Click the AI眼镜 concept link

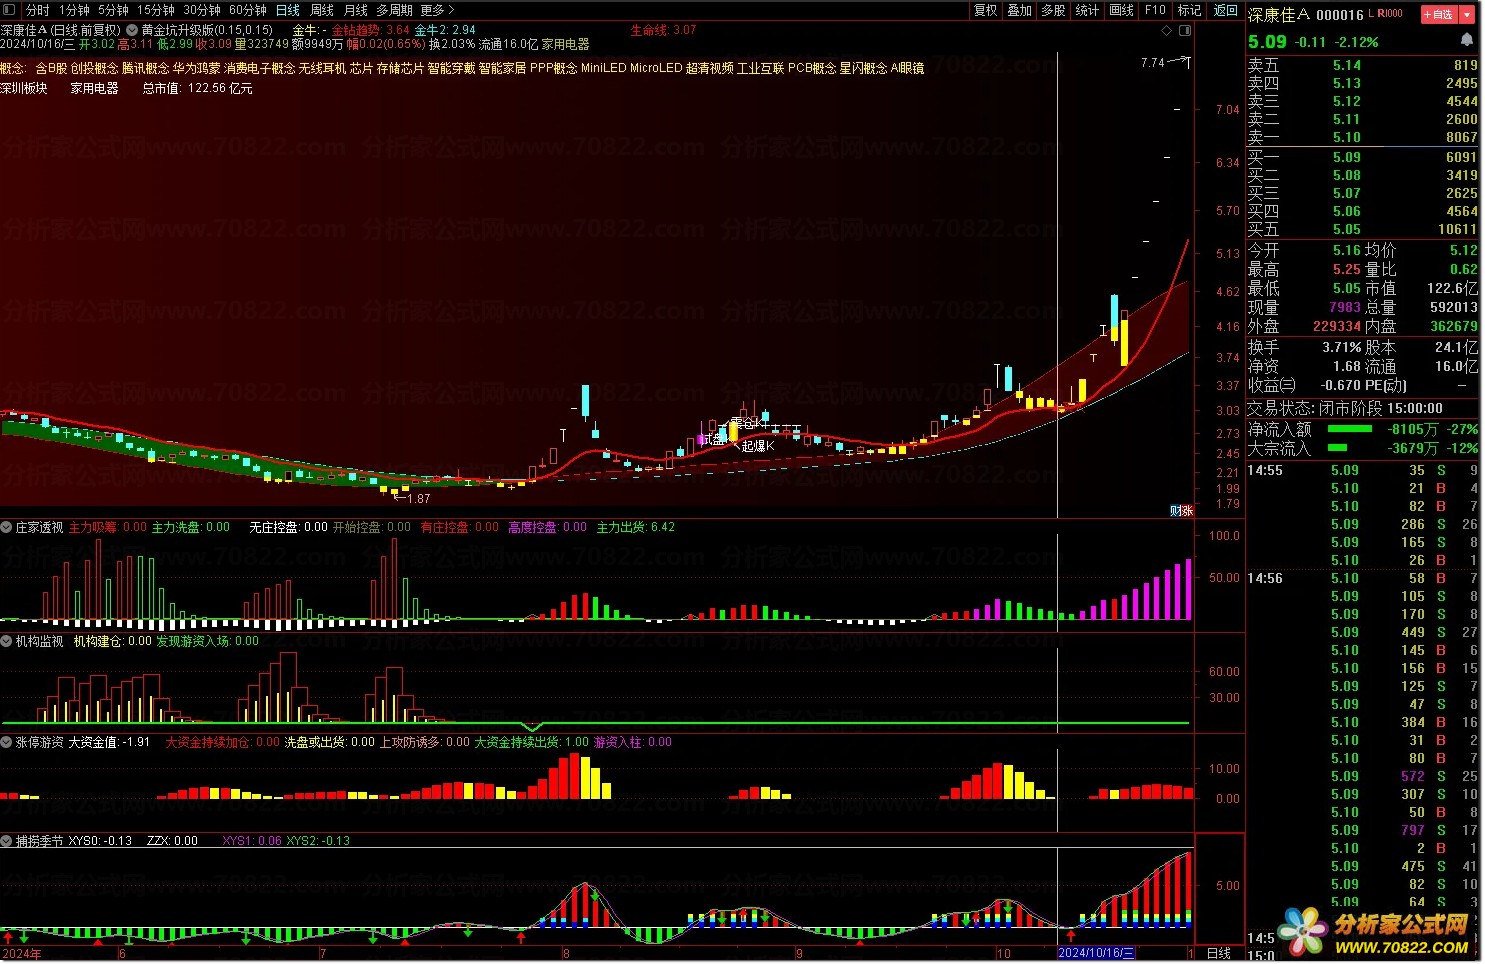pyautogui.click(x=907, y=68)
